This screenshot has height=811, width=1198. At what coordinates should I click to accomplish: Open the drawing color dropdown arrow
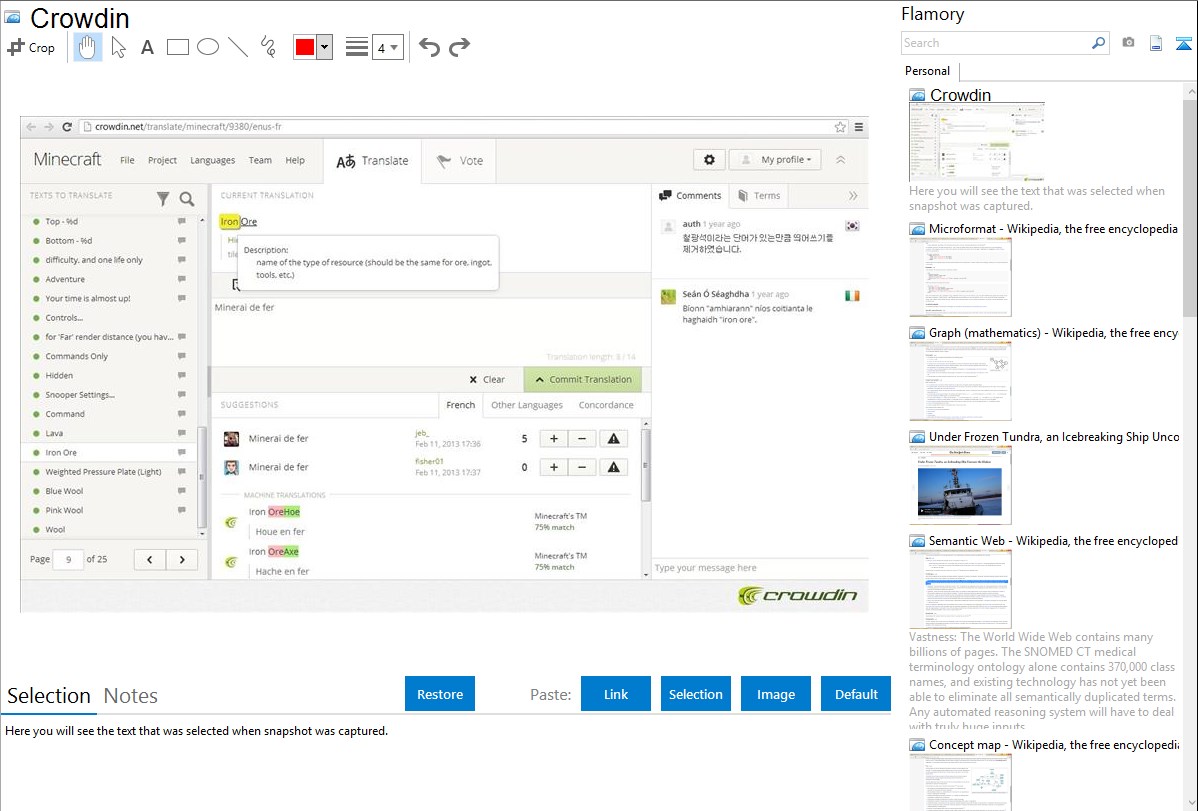click(x=325, y=47)
